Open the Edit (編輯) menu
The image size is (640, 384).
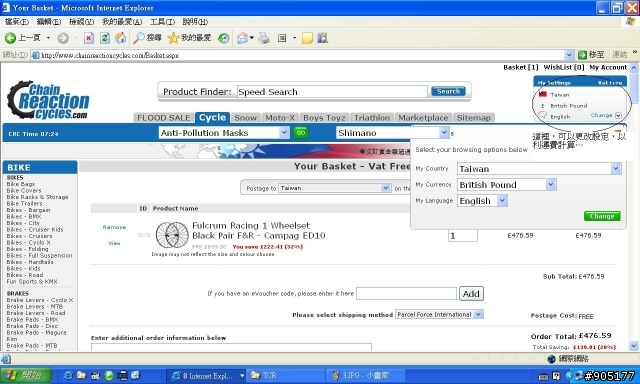click(49, 22)
